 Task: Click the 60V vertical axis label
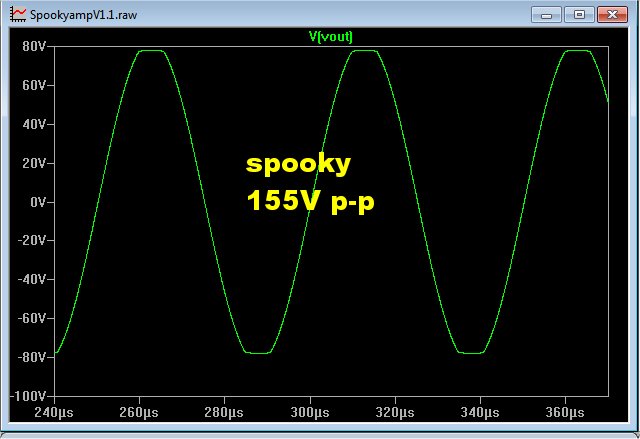pyautogui.click(x=34, y=85)
